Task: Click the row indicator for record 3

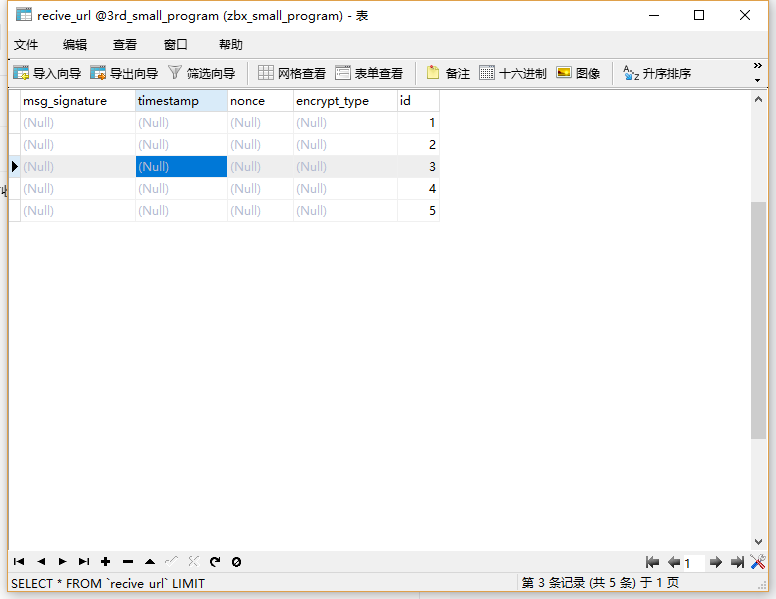Action: click(15, 166)
